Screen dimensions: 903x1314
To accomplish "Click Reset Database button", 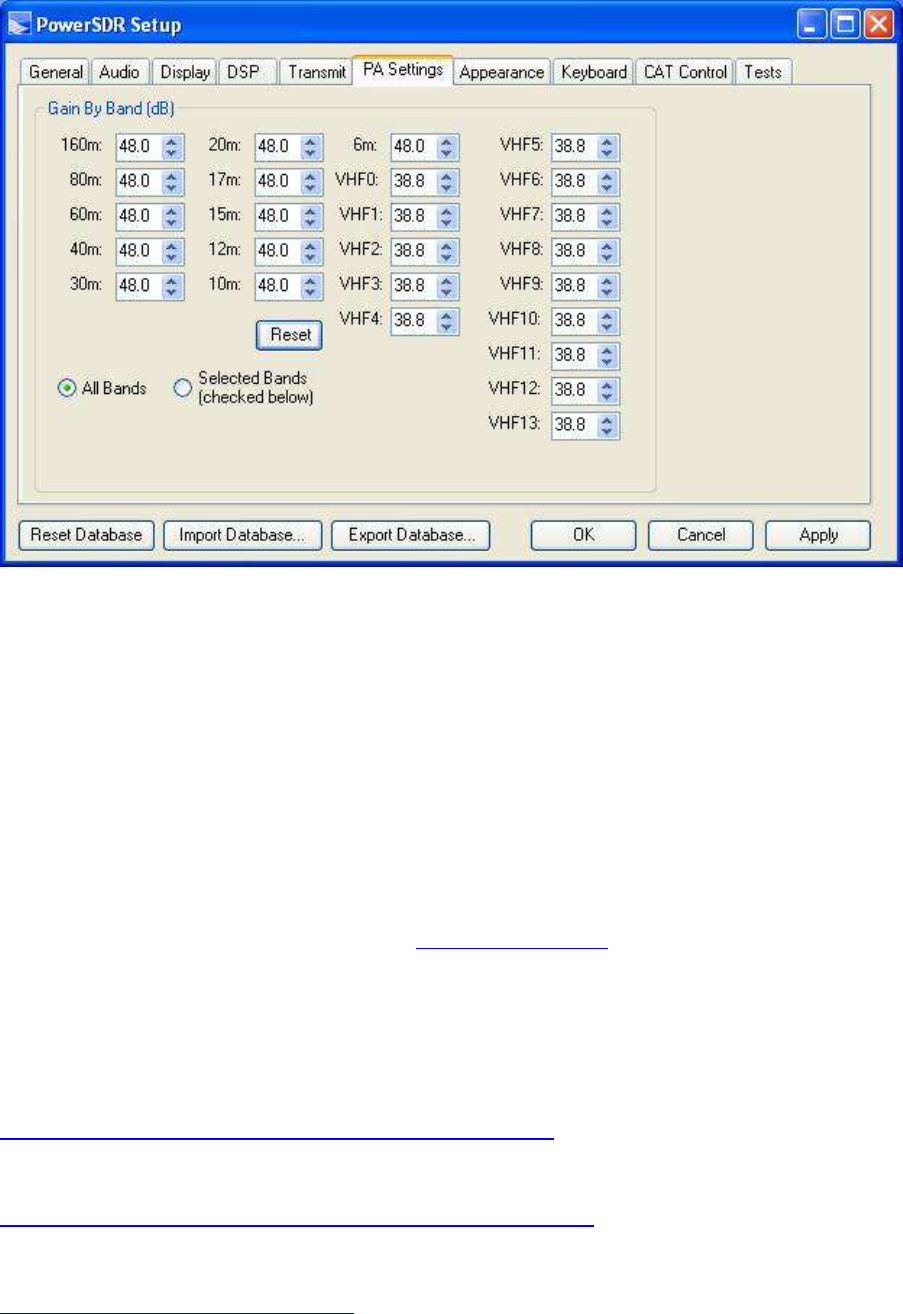I will 87,535.
